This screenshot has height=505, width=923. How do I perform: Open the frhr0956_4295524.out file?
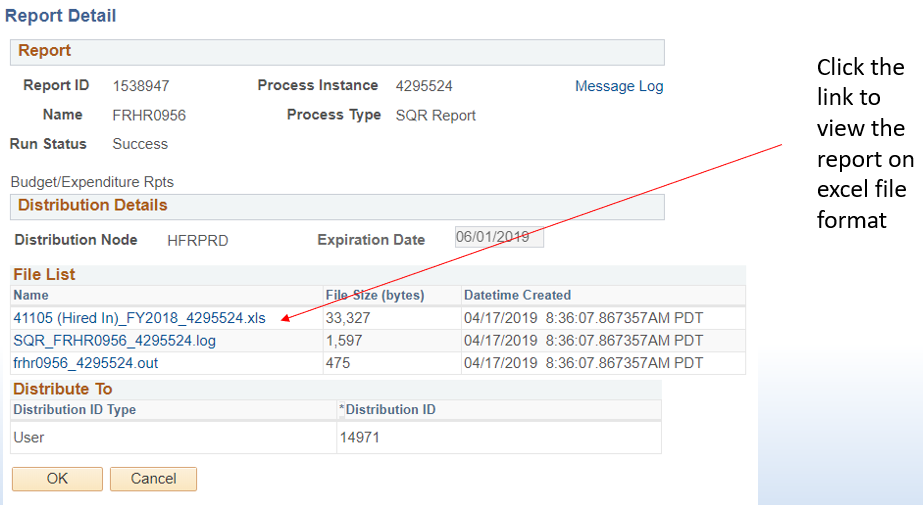pos(86,363)
